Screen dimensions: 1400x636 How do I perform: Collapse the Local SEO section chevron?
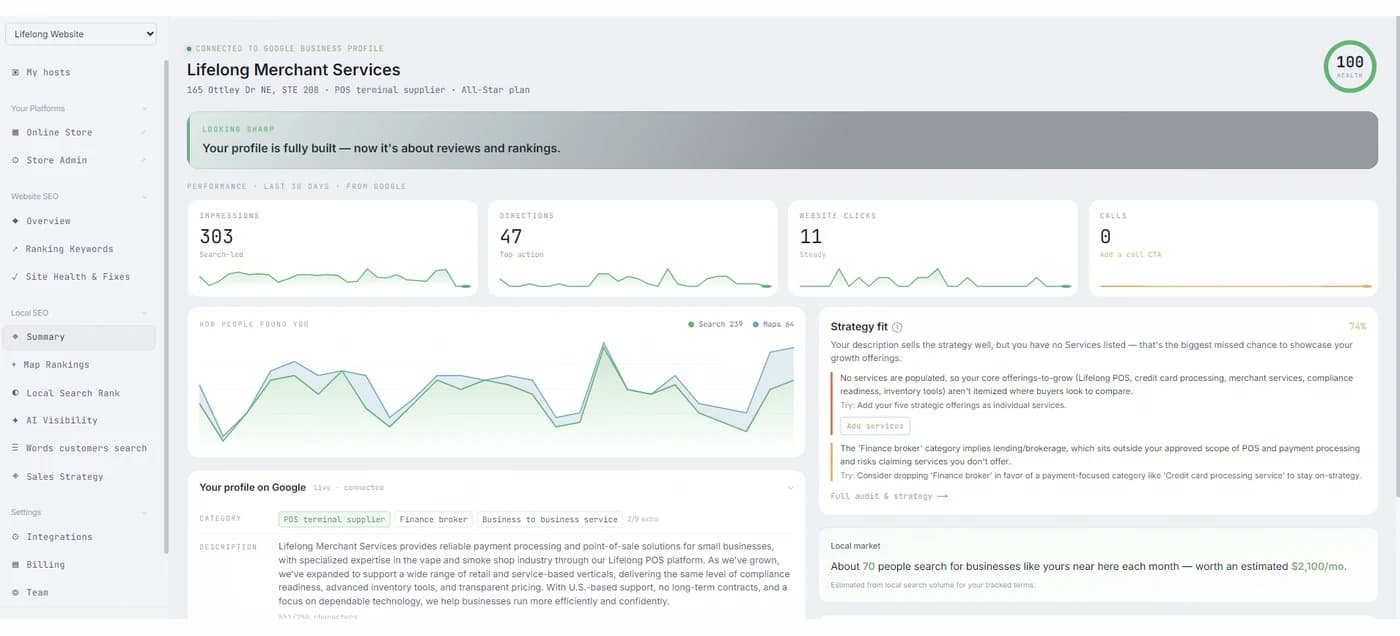point(144,313)
